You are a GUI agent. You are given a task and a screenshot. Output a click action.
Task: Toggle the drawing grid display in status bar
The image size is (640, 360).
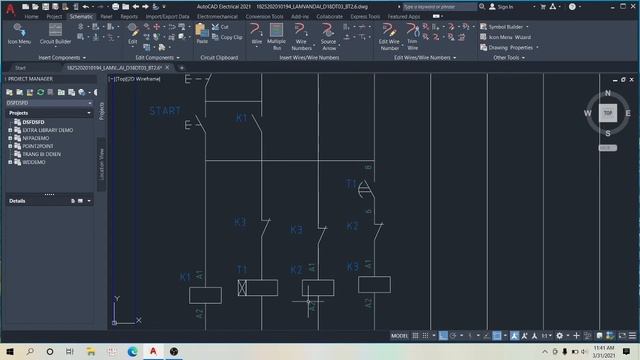415,336
